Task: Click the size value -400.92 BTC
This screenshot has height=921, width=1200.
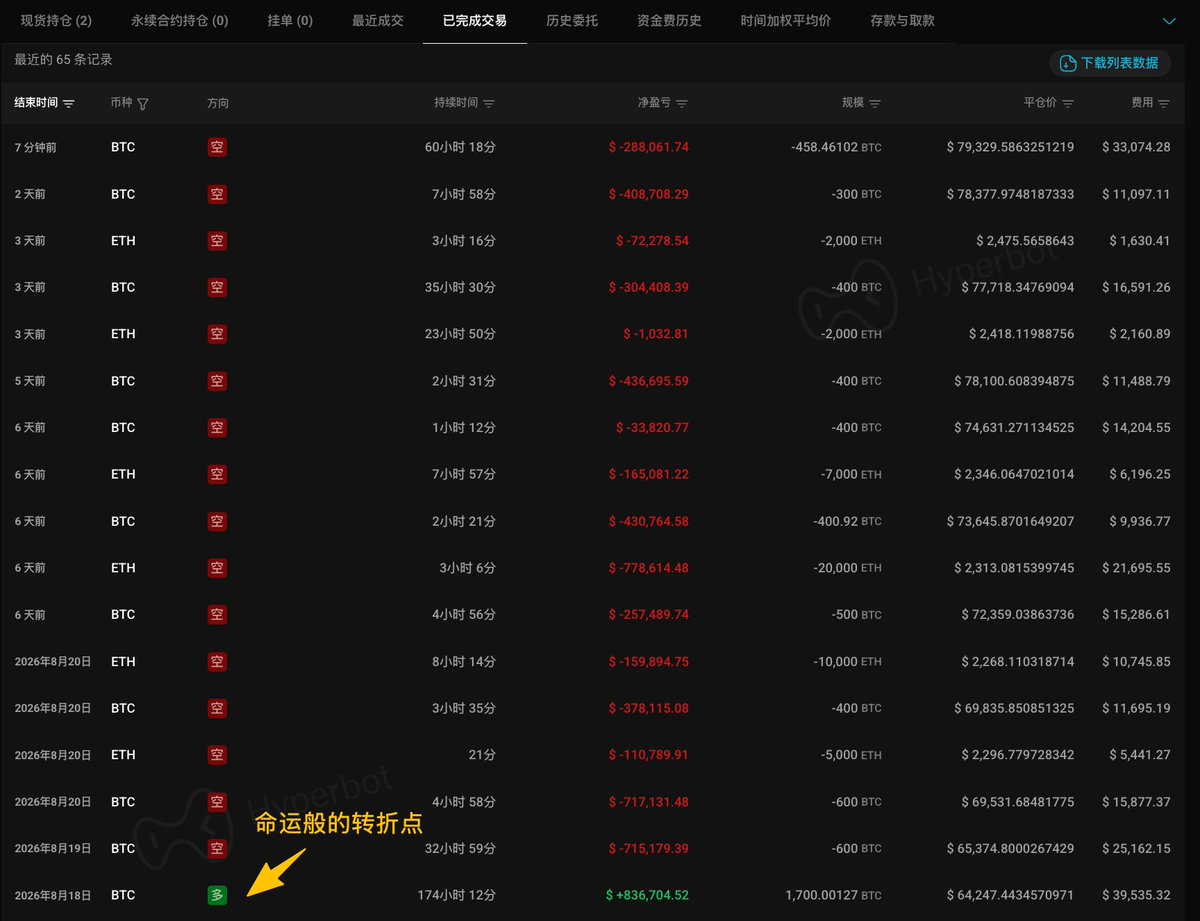Action: pos(849,521)
